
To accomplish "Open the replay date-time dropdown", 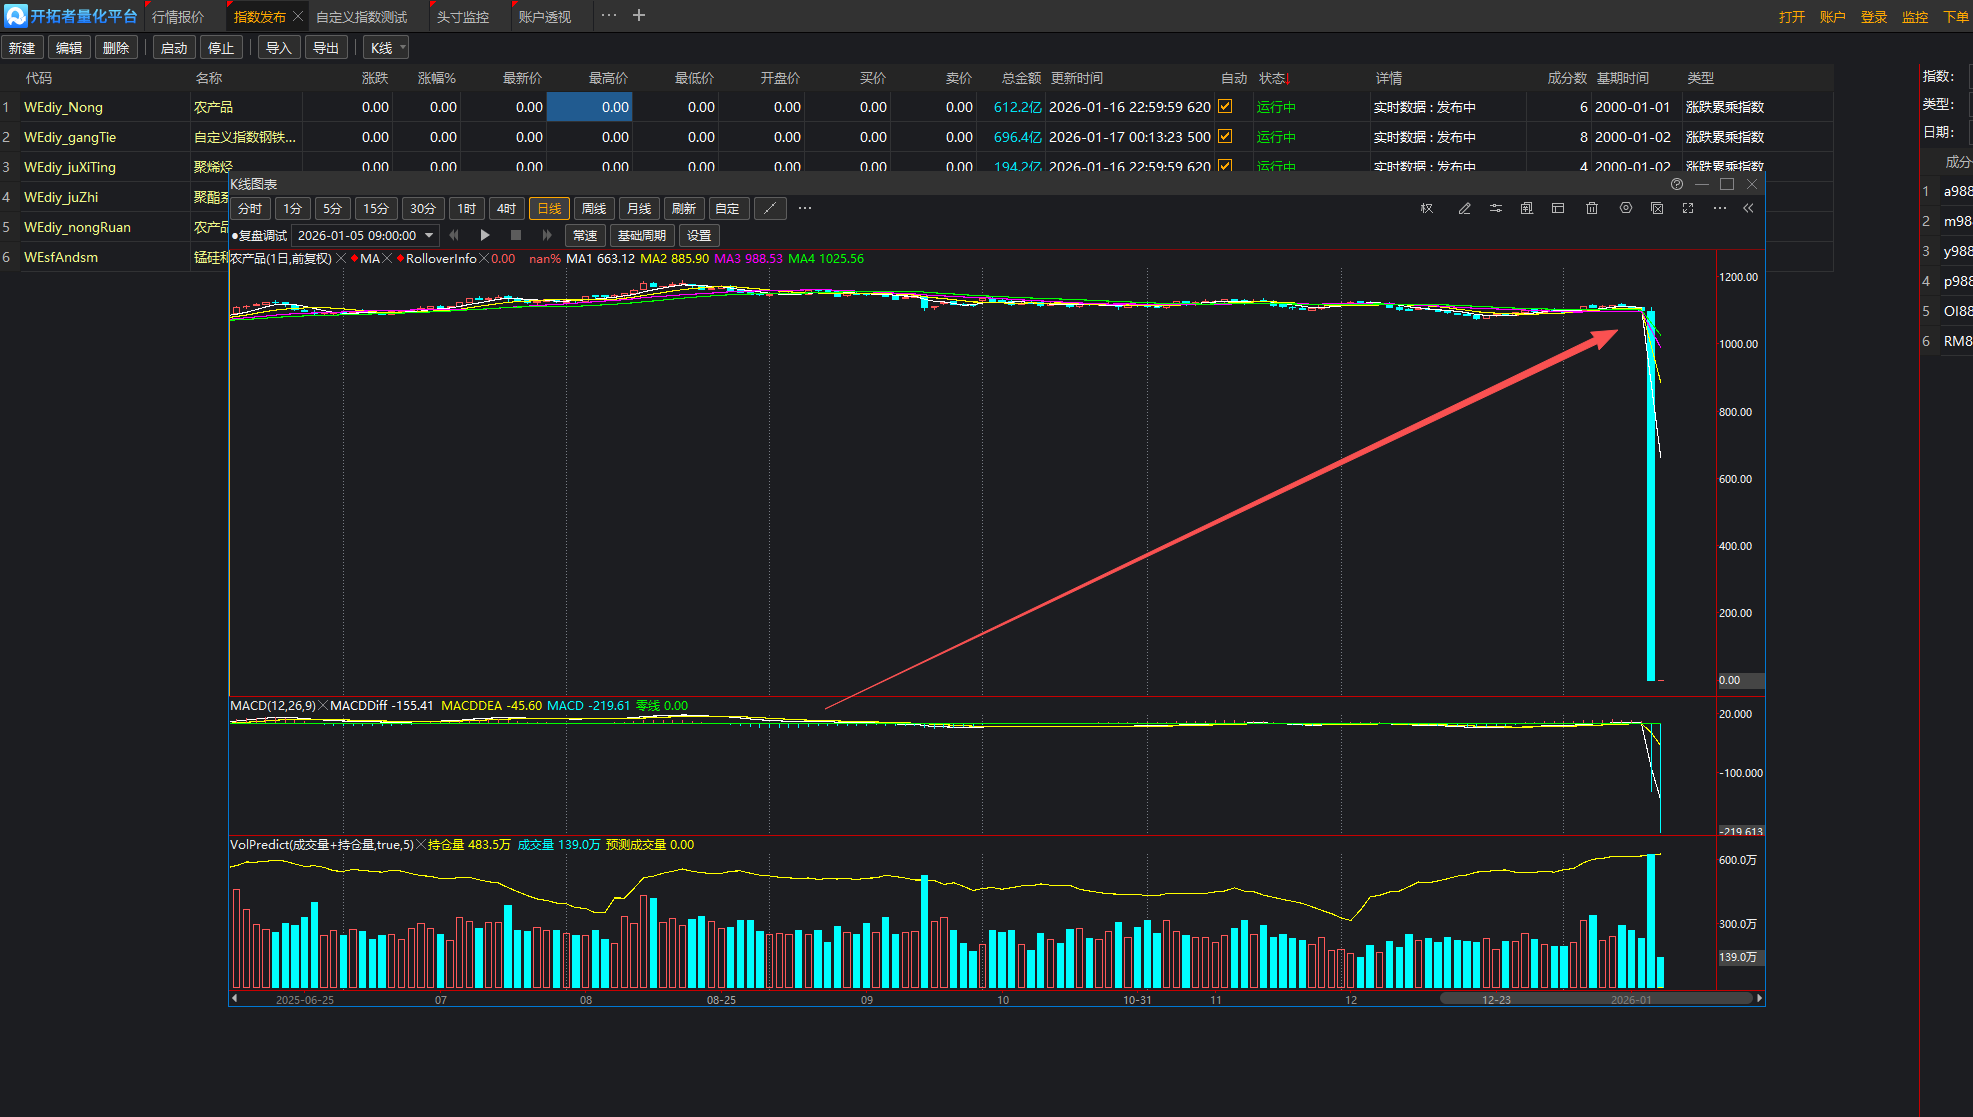I will [429, 235].
